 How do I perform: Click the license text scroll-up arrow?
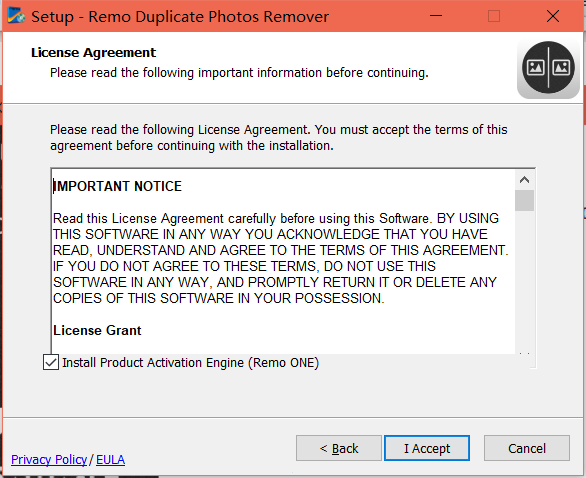click(x=524, y=180)
